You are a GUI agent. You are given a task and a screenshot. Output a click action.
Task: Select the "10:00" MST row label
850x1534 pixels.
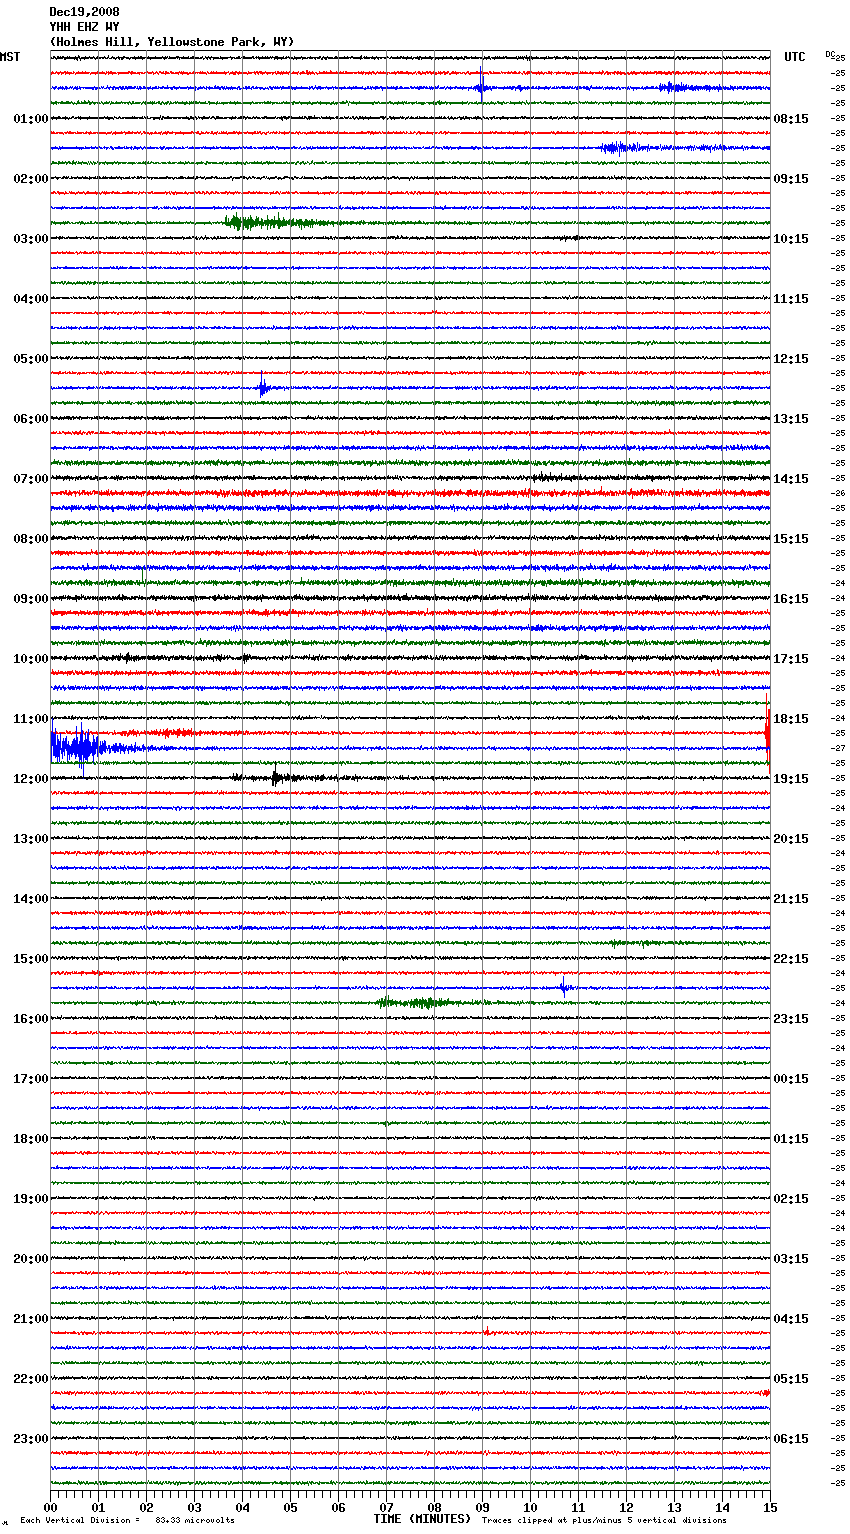coord(30,659)
